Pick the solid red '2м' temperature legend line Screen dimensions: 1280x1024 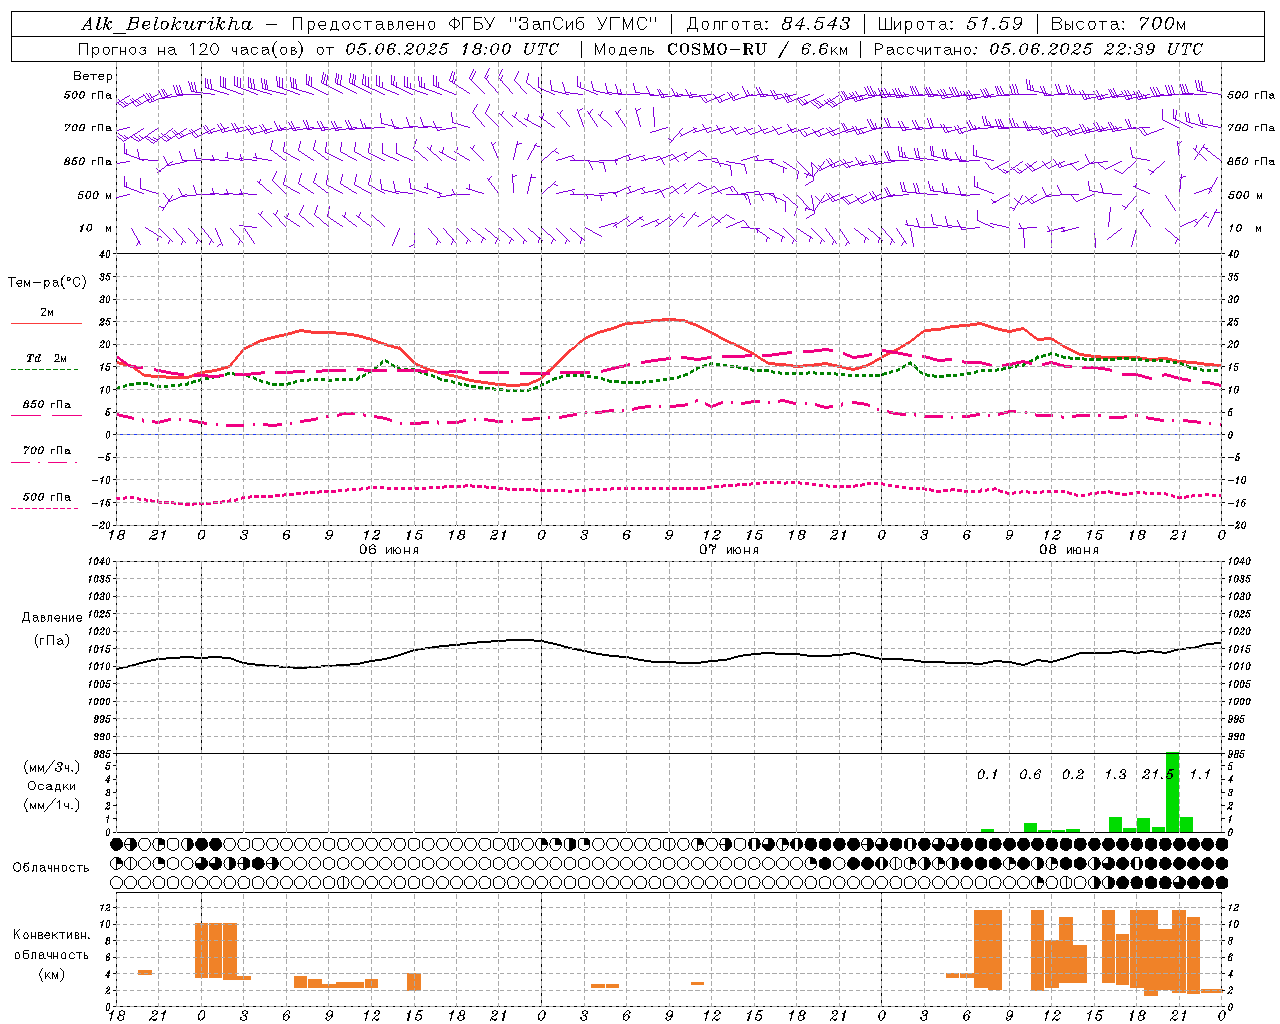tap(46, 324)
